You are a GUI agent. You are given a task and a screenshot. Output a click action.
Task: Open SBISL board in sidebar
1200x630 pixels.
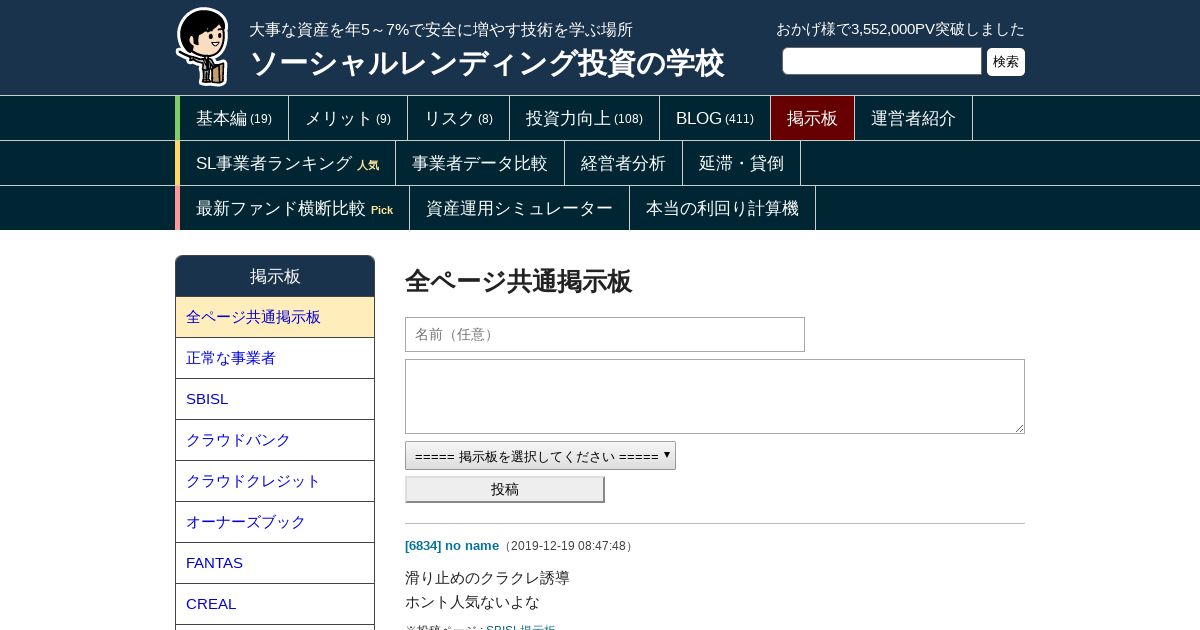[275, 399]
